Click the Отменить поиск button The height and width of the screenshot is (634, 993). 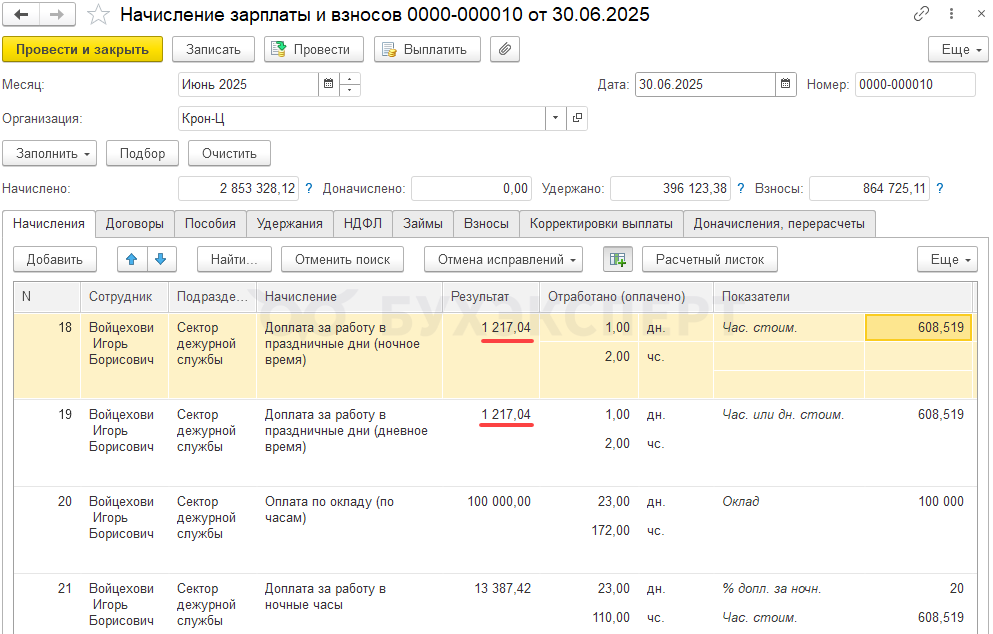pos(343,259)
